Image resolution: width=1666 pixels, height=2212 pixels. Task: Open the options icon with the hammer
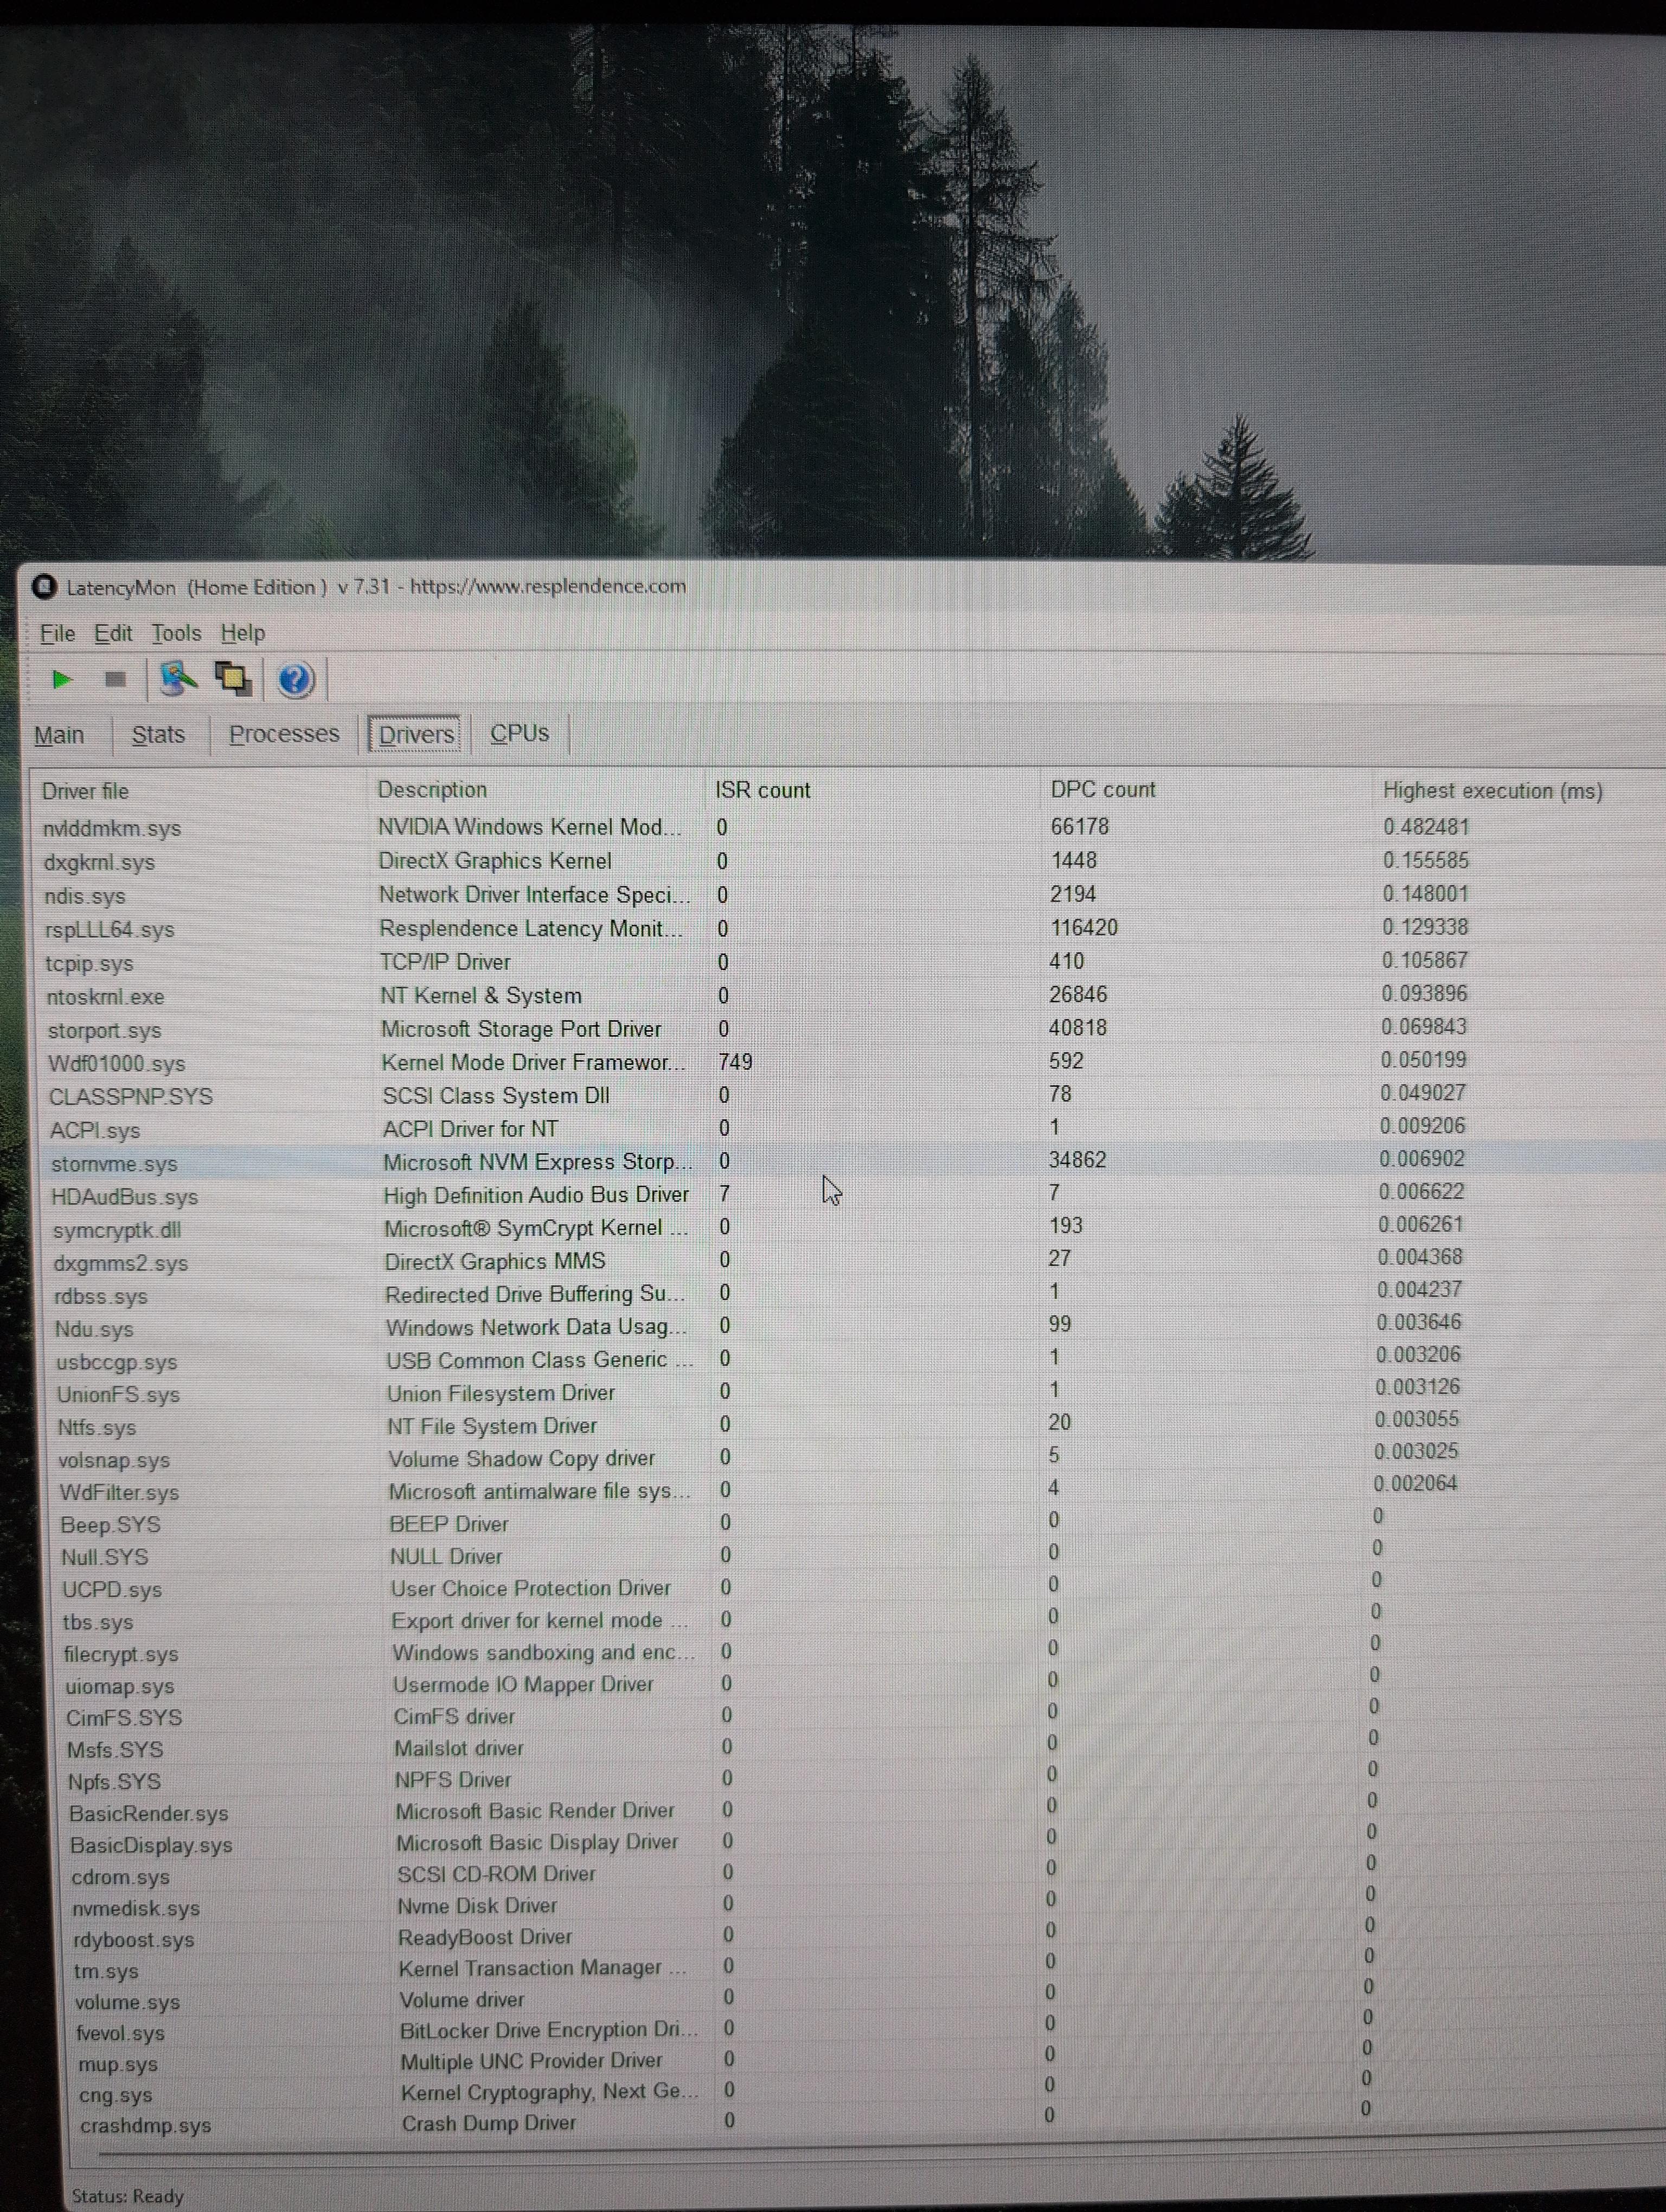tap(178, 679)
